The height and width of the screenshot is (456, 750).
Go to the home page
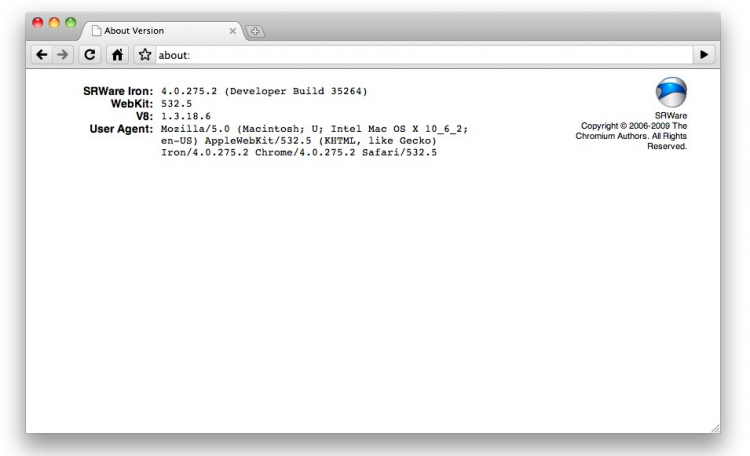pos(117,54)
